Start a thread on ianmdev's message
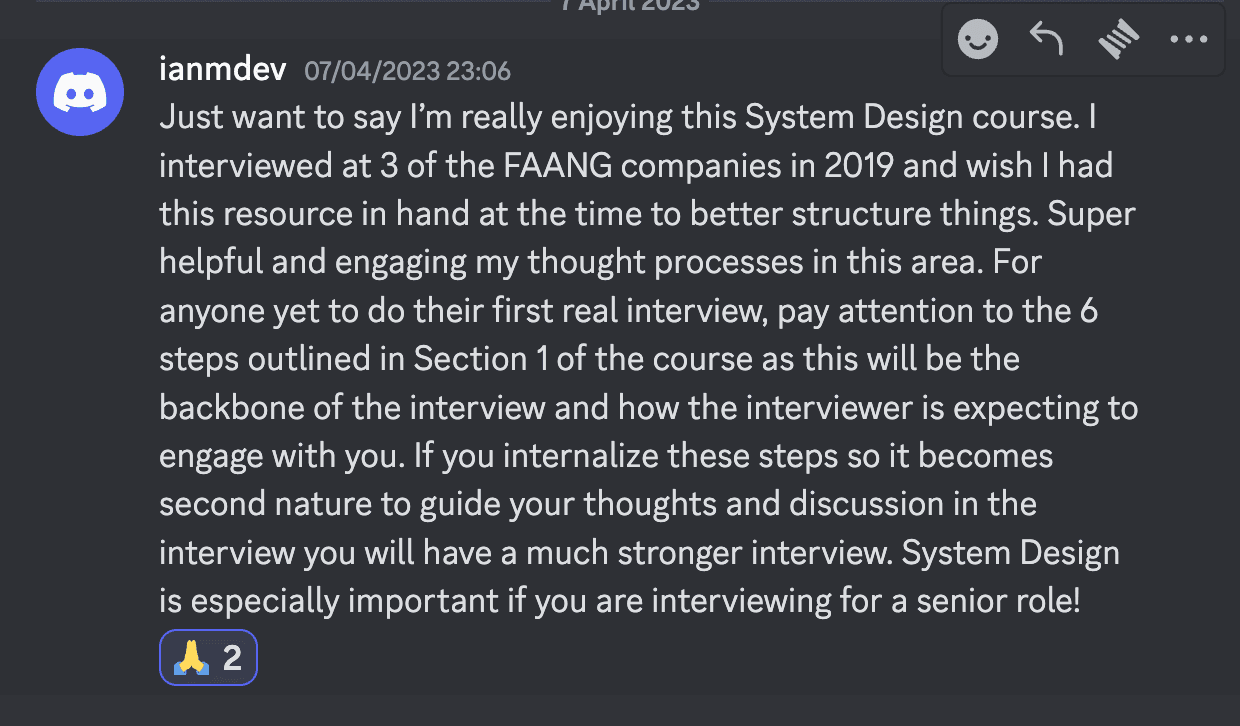The image size is (1240, 726). click(x=1117, y=39)
